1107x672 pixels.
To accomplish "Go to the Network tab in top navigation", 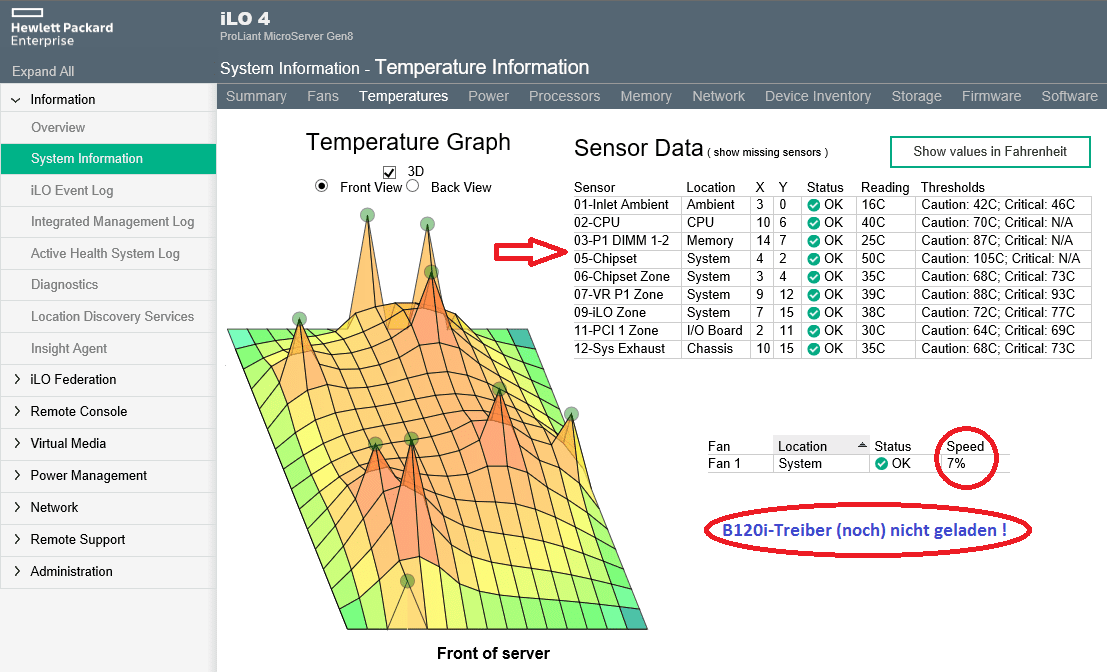I will 718,96.
